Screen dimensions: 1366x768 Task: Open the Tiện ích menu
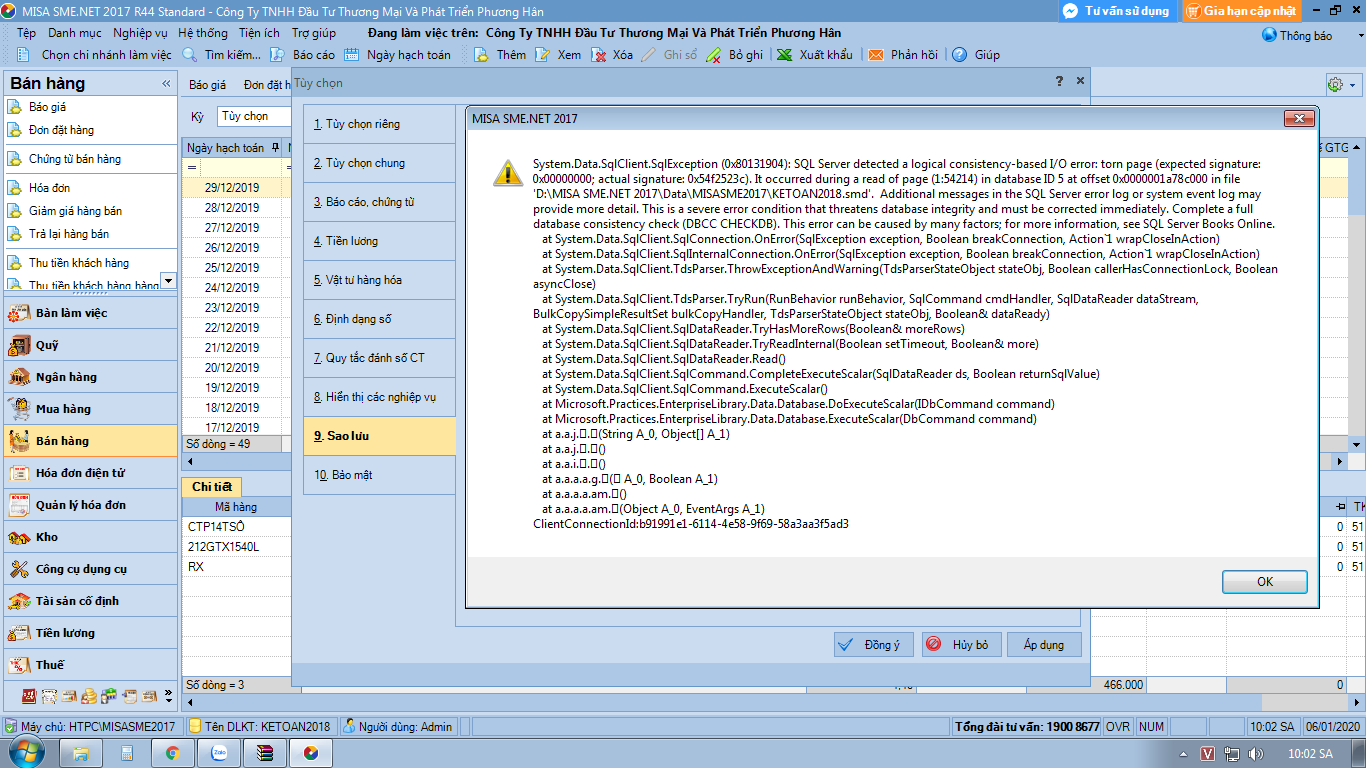pyautogui.click(x=259, y=33)
